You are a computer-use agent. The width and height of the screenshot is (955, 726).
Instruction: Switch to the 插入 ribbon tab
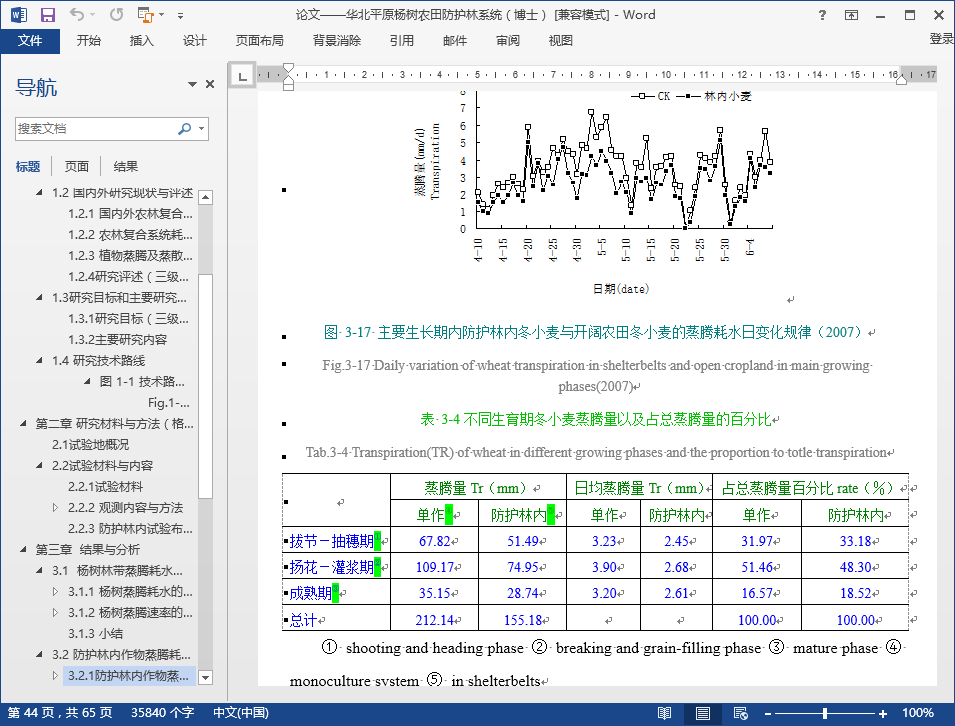click(141, 41)
